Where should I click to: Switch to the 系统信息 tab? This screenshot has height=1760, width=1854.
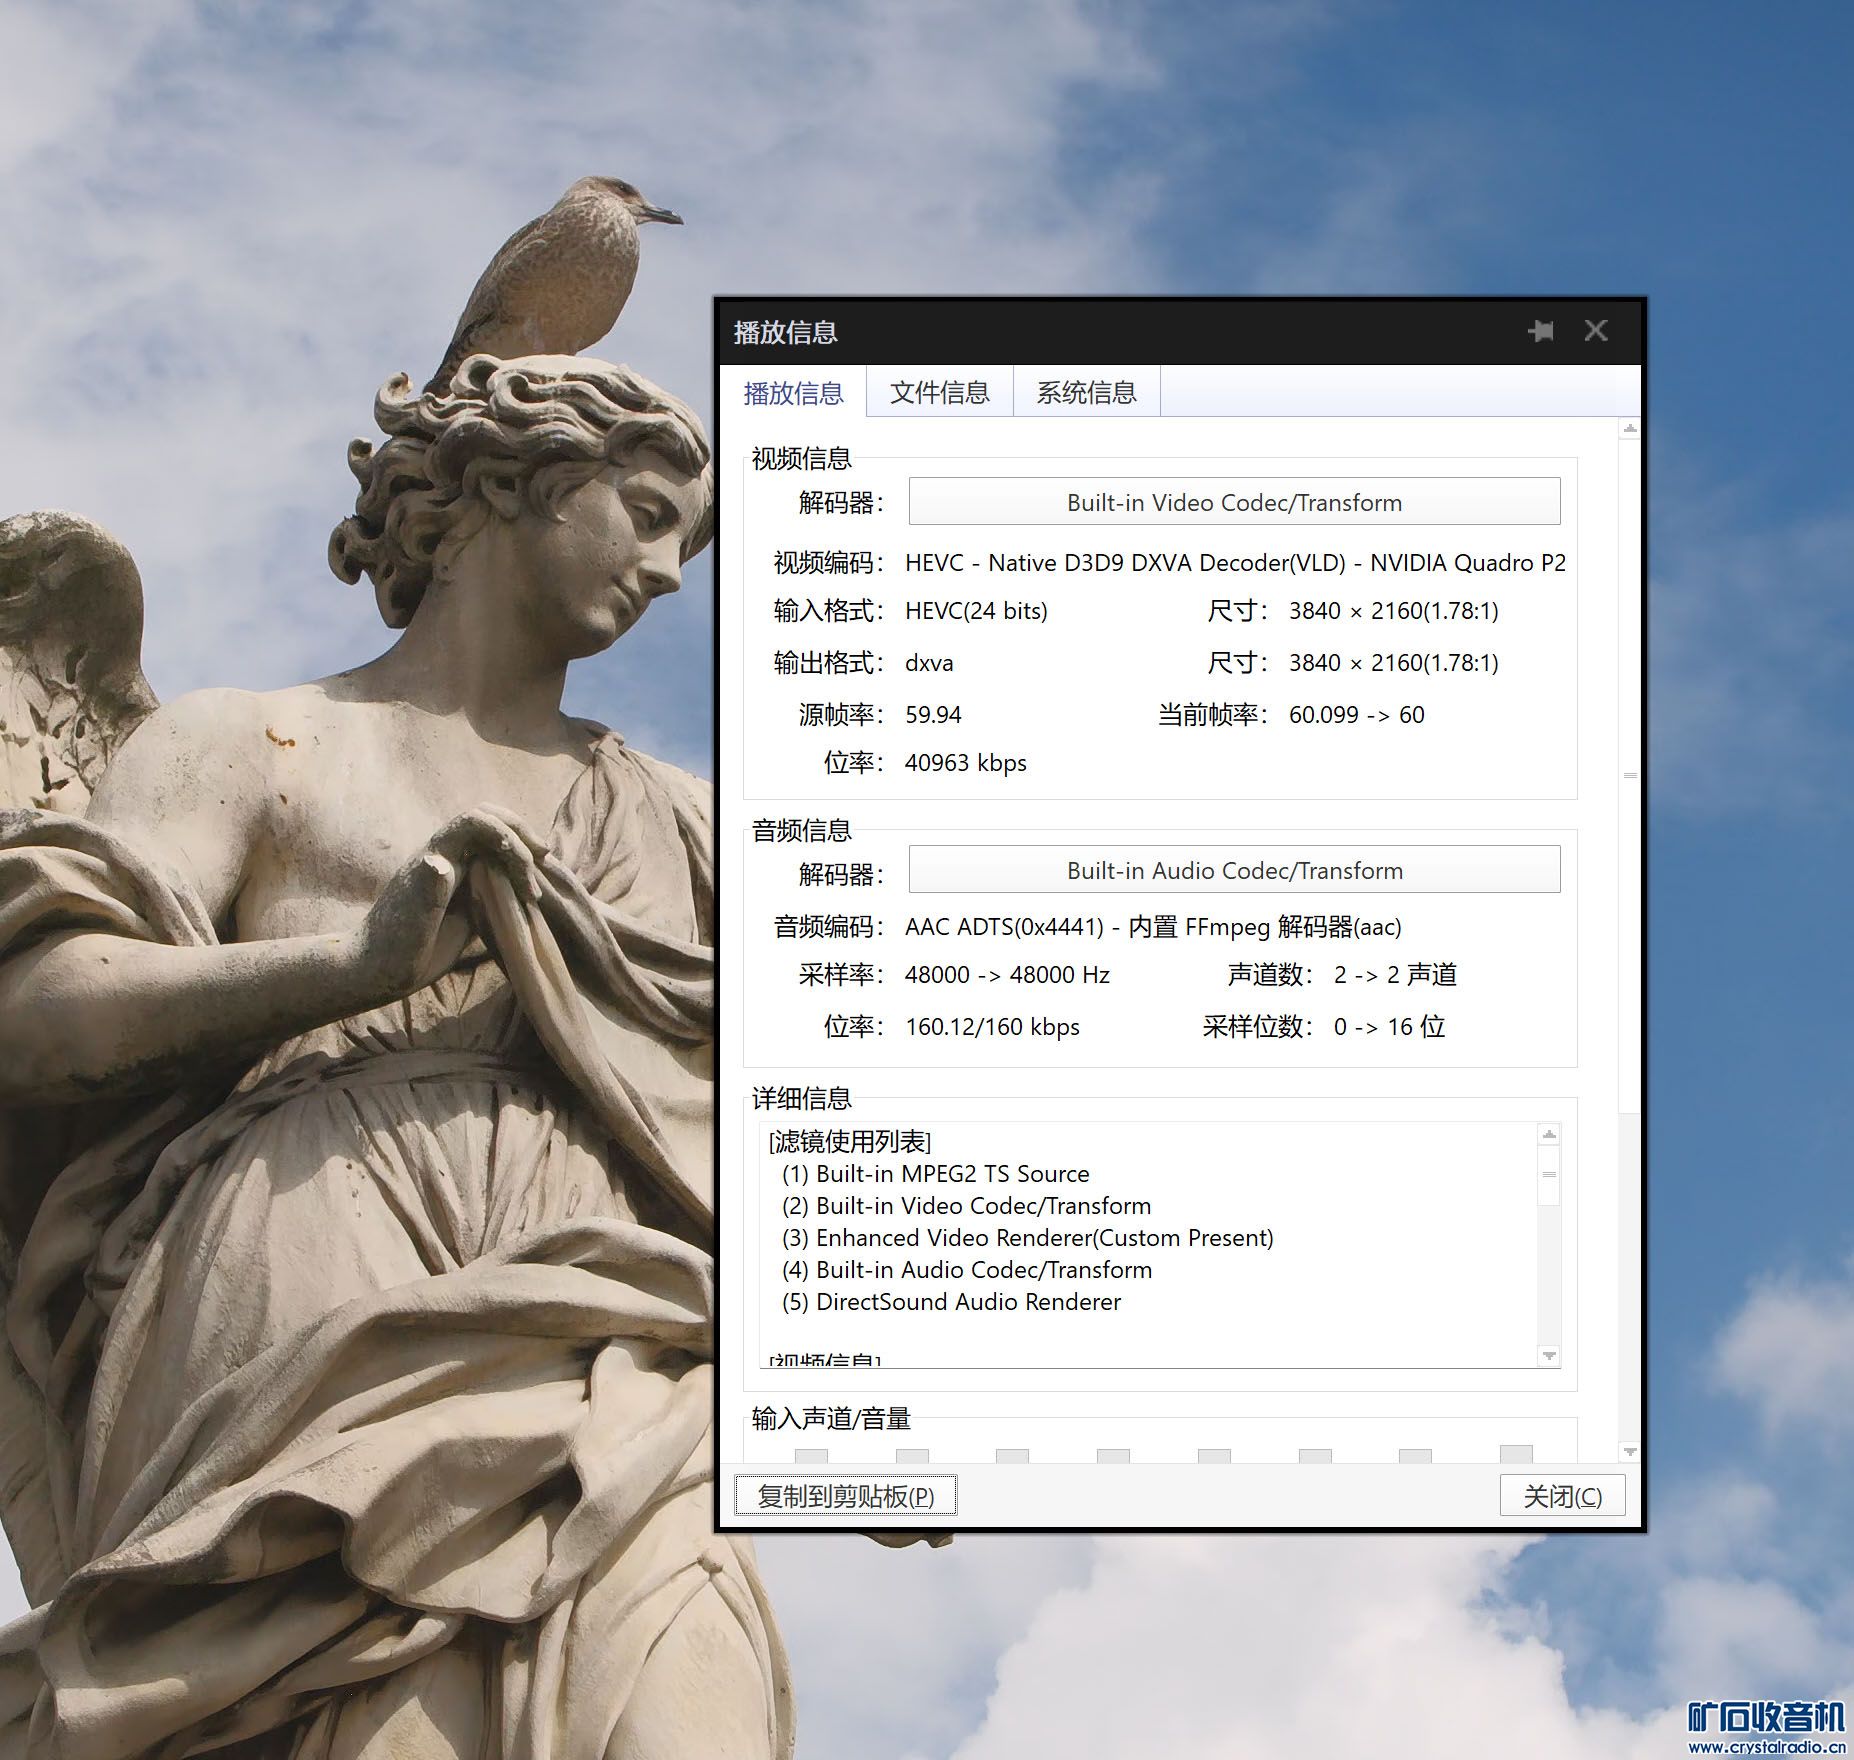tap(1086, 393)
